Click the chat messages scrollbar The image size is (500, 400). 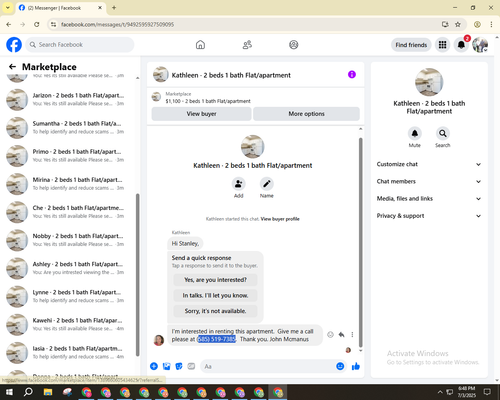pos(360,242)
